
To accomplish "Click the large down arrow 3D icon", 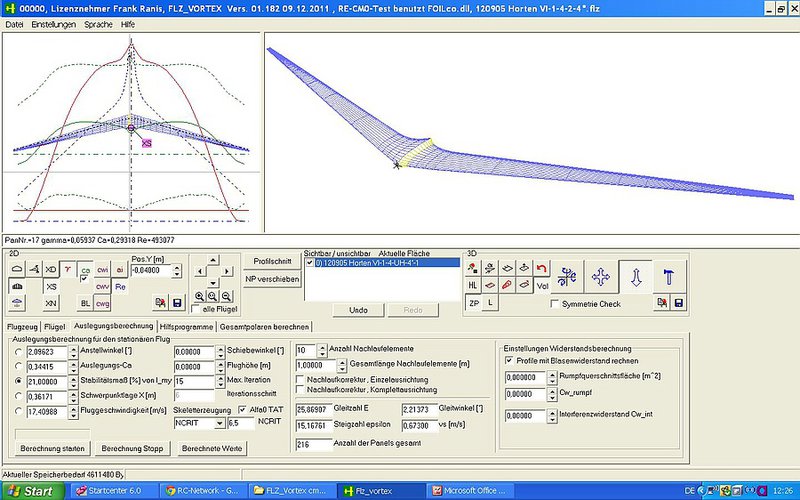I will tap(635, 277).
